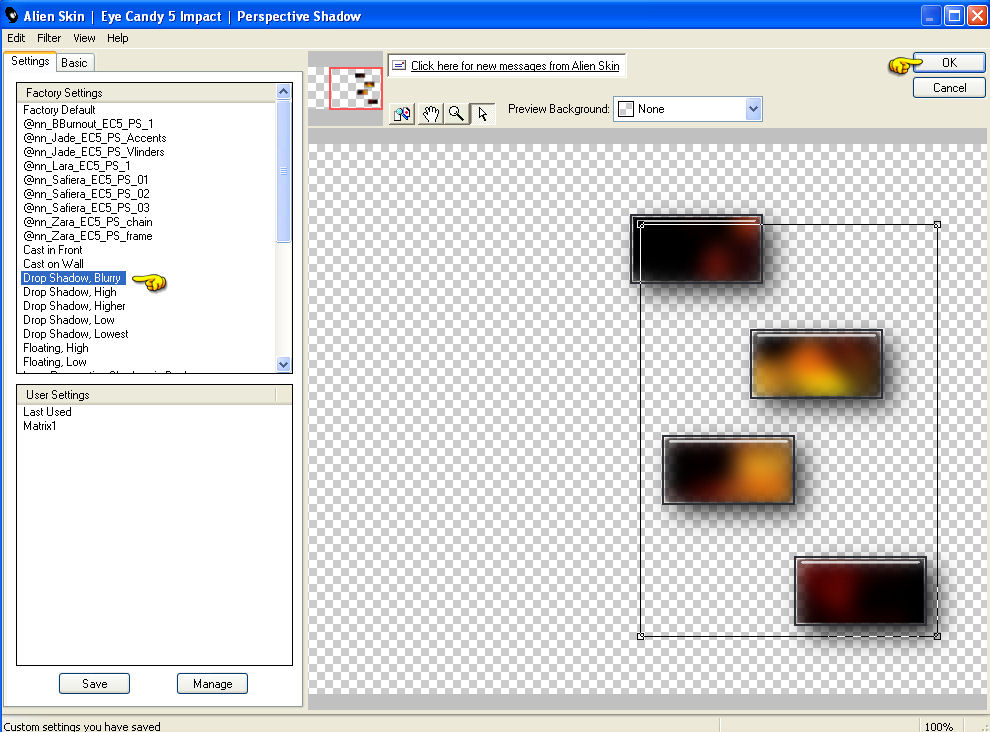
Task: Select the Floating, High preset
Action: pos(56,348)
